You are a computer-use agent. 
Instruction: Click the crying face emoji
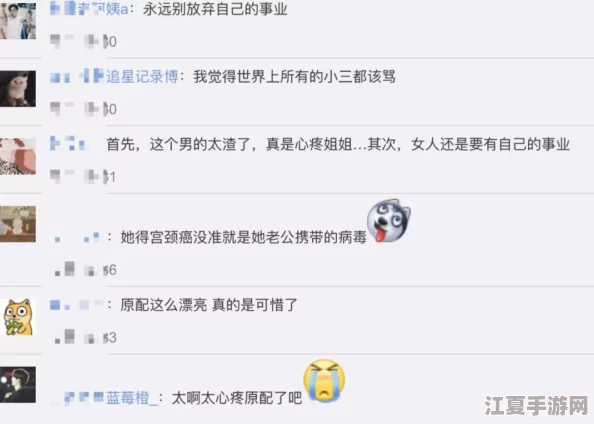324,380
